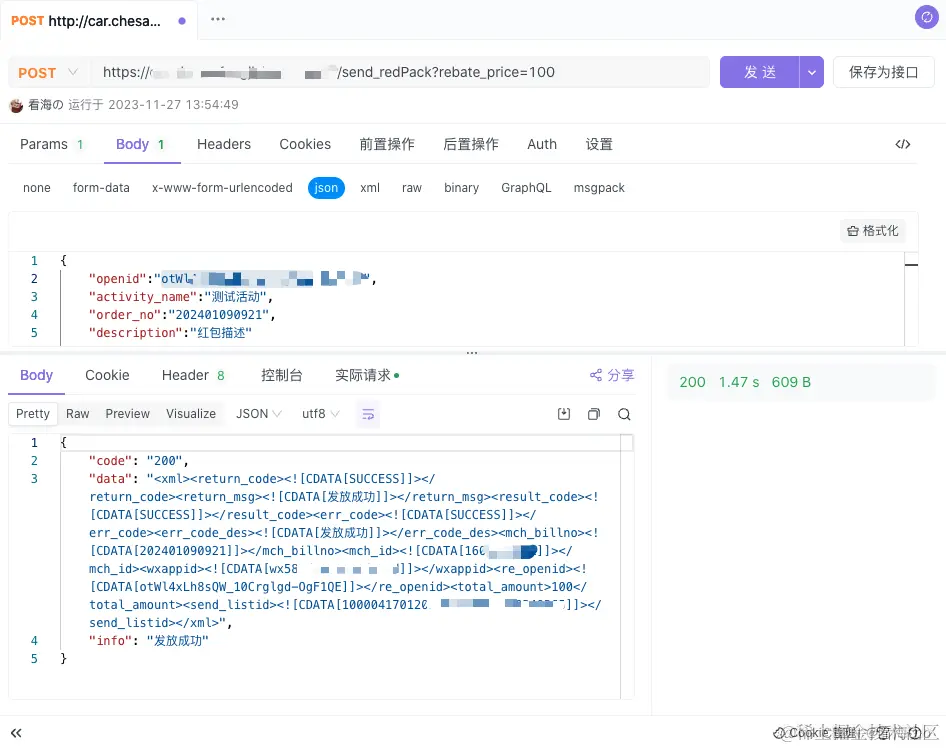Open the POST method dropdown
946x749 pixels.
click(48, 72)
